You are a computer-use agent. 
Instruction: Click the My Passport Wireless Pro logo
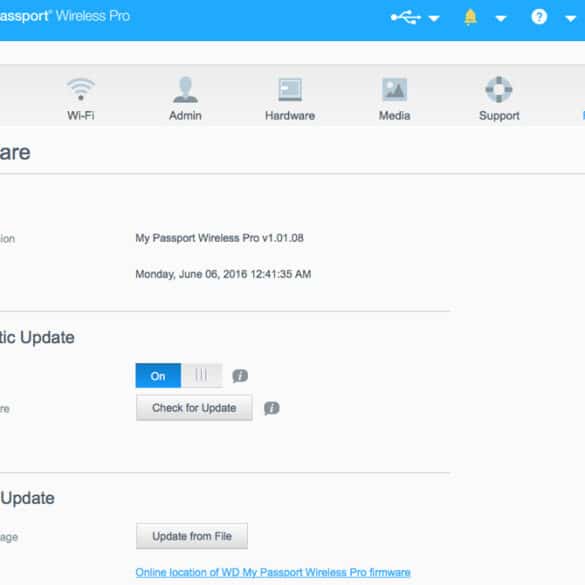65,16
